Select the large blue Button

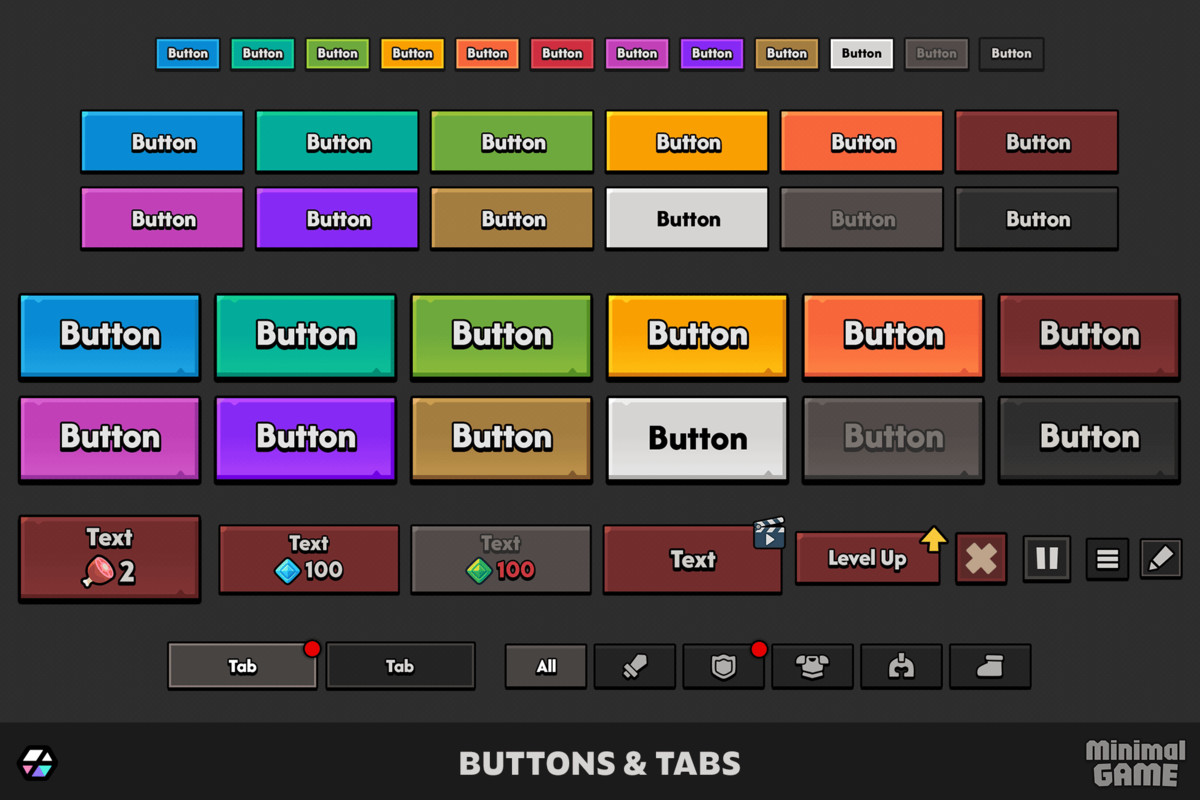pyautogui.click(x=109, y=337)
